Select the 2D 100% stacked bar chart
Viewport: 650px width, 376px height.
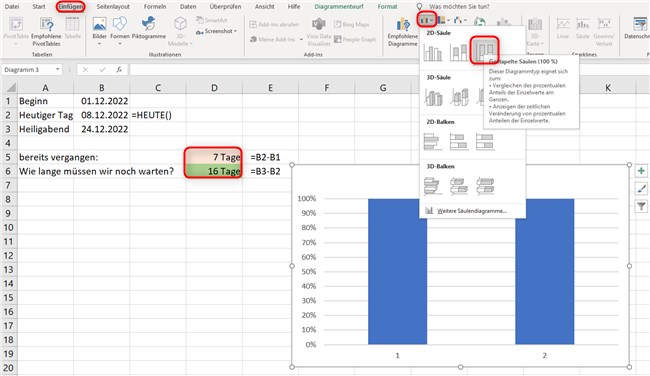click(x=484, y=142)
